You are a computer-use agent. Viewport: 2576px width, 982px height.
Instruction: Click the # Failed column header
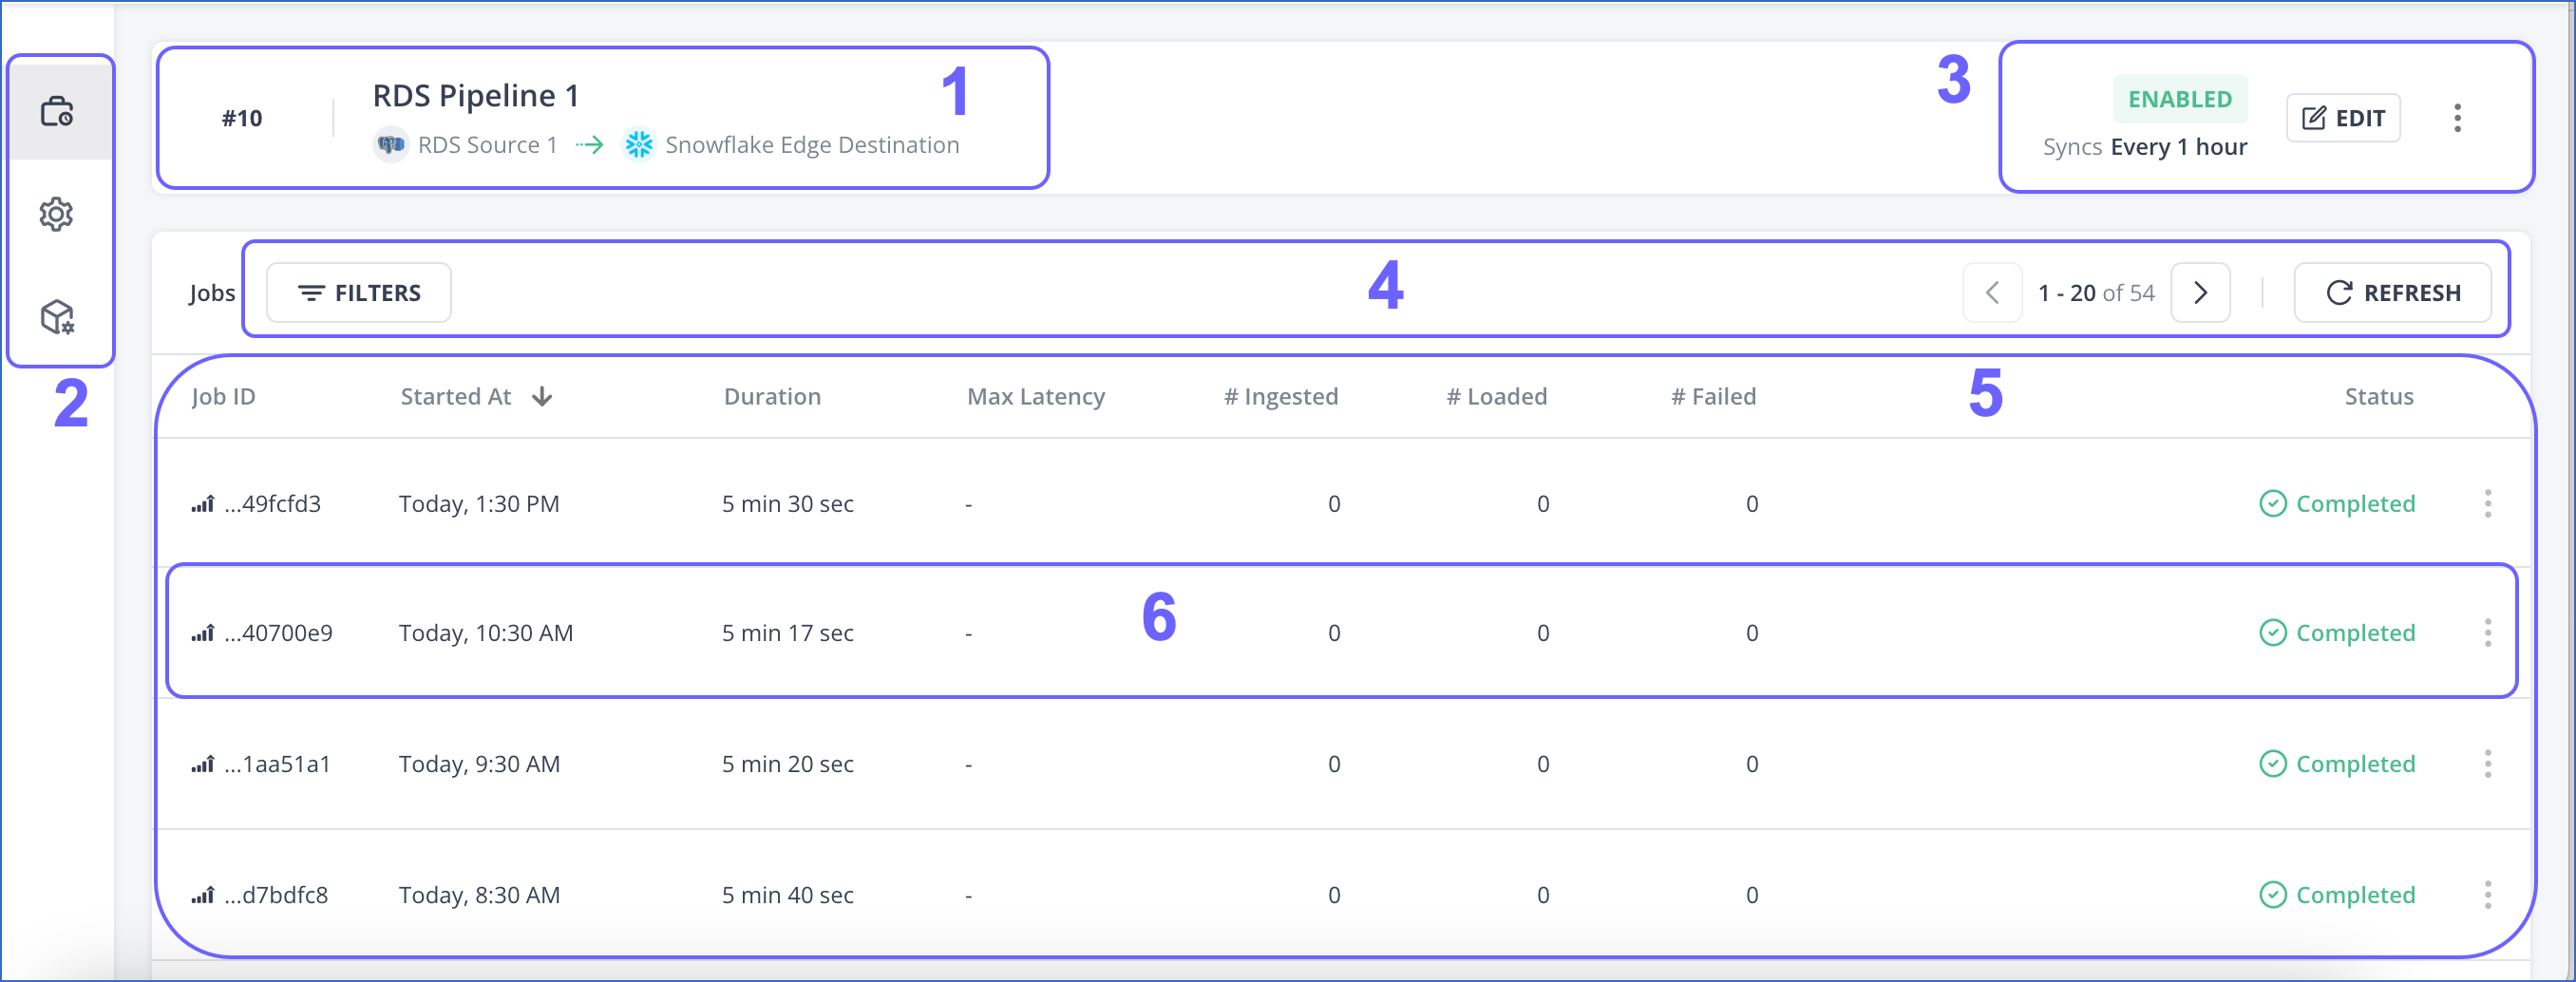[x=1714, y=397]
